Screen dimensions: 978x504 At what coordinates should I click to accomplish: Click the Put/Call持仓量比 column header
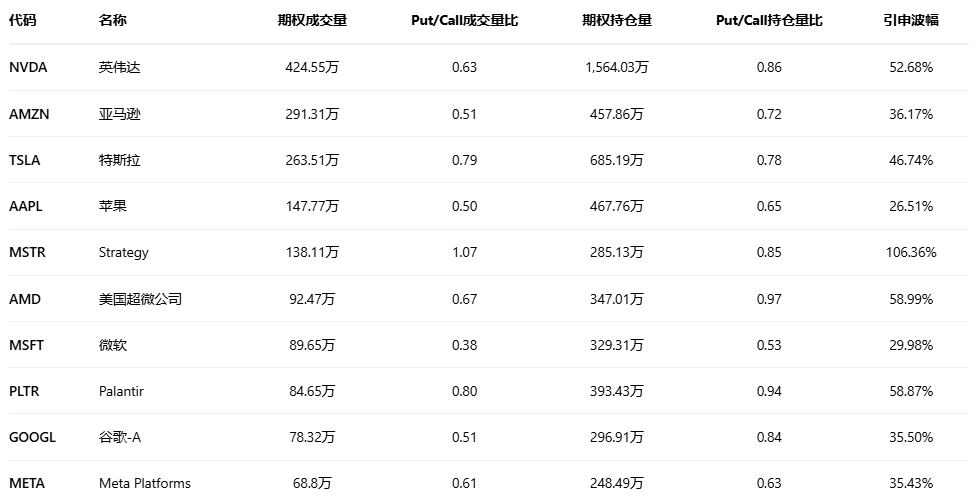tap(769, 21)
